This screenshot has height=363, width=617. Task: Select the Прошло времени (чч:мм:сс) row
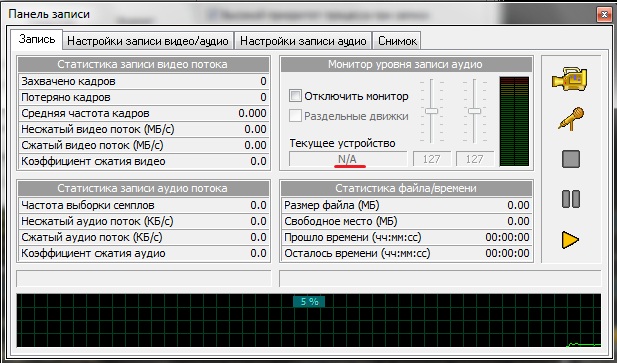pyautogui.click(x=406, y=237)
